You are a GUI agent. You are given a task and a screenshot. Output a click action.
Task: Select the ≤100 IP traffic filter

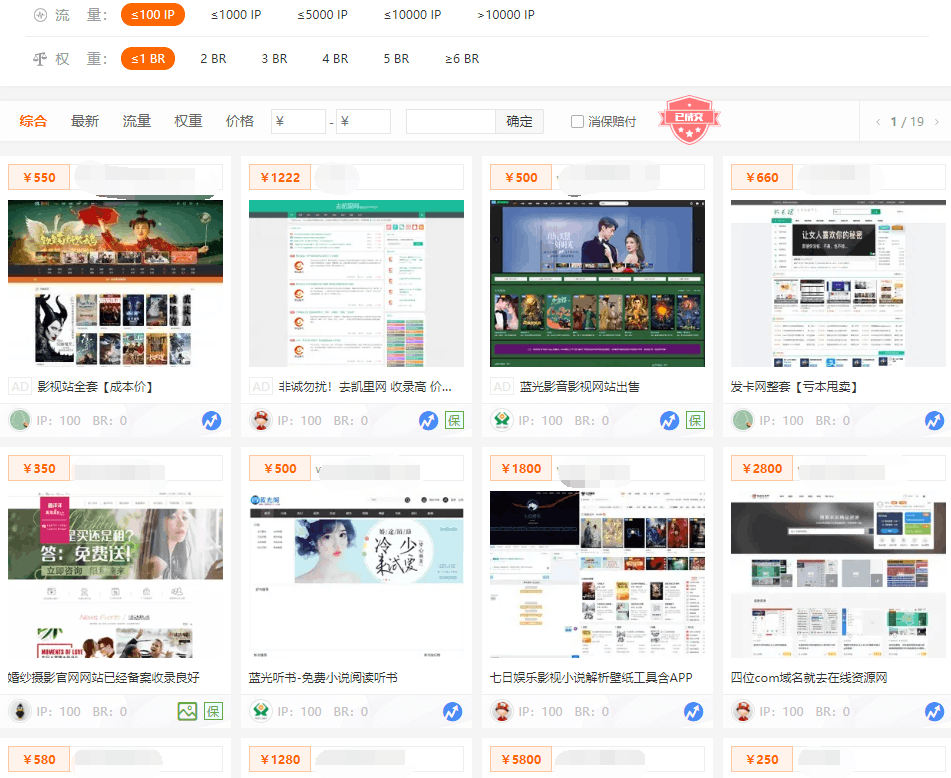click(x=152, y=14)
